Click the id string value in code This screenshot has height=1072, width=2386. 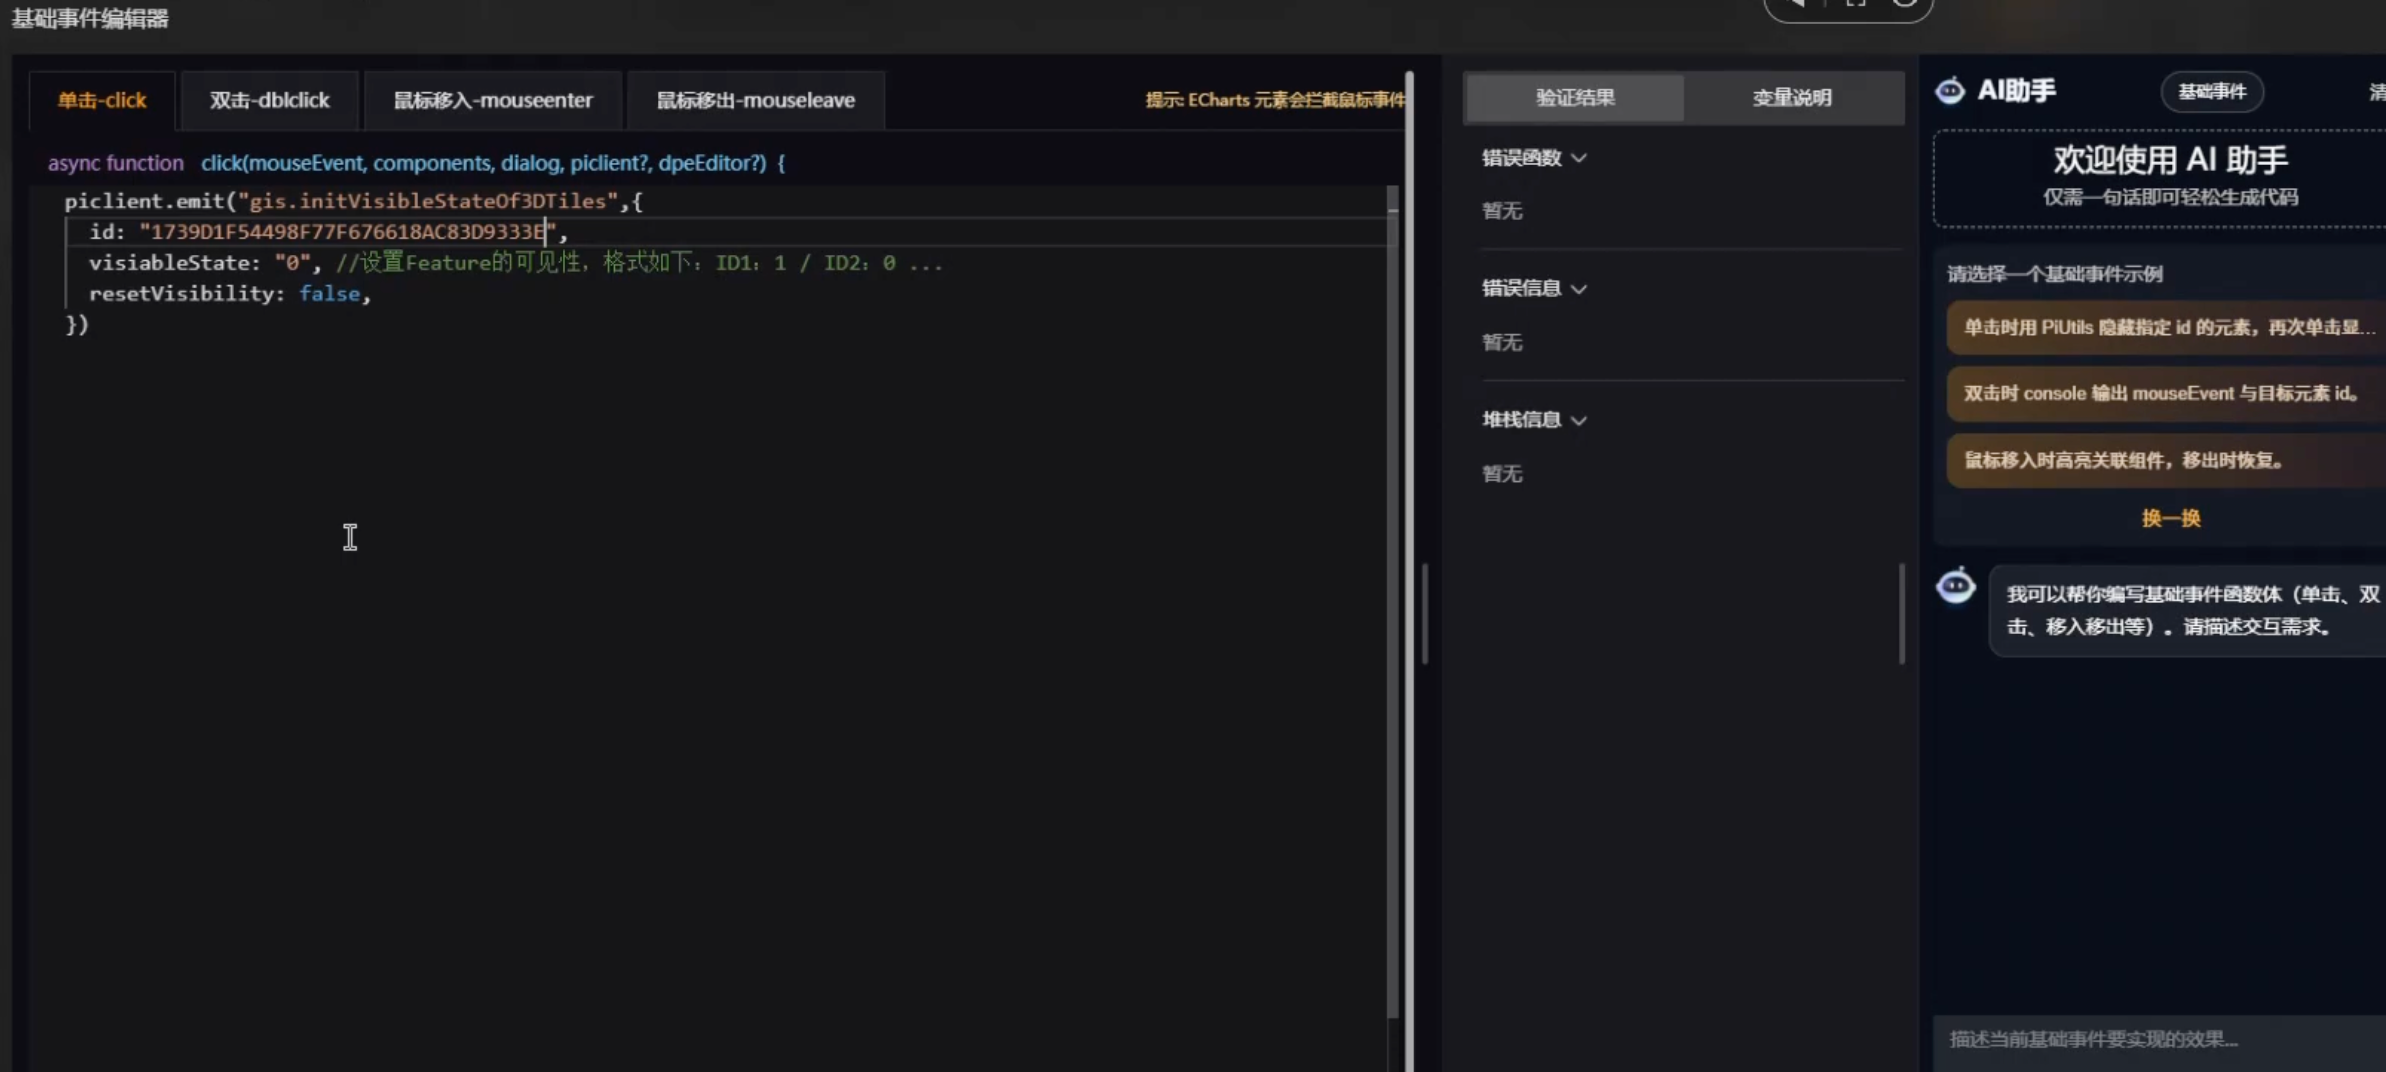pyautogui.click(x=348, y=232)
